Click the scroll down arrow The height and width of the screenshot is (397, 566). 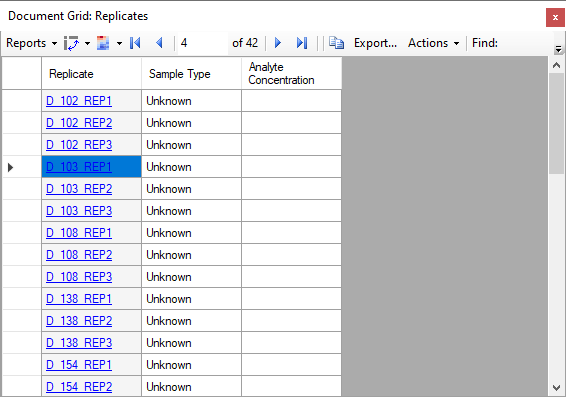[557, 388]
